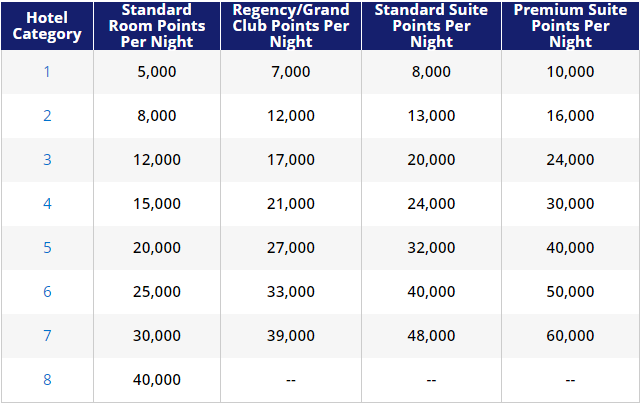Viewport: 642px width, 406px height.
Task: Open the Category 2 hotel link
Action: click(x=47, y=116)
